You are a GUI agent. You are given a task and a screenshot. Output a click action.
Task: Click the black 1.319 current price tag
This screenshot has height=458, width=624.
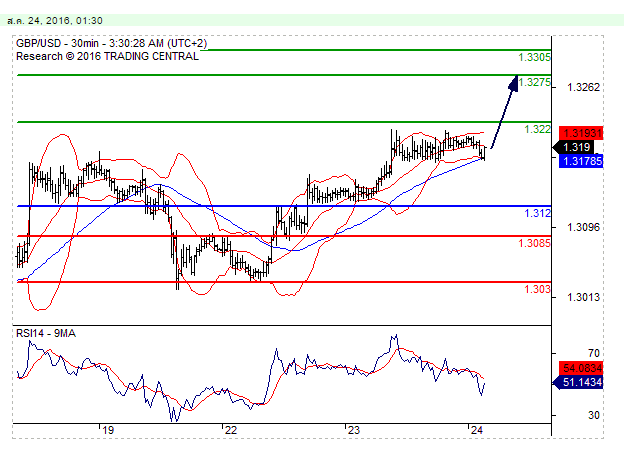pos(574,147)
